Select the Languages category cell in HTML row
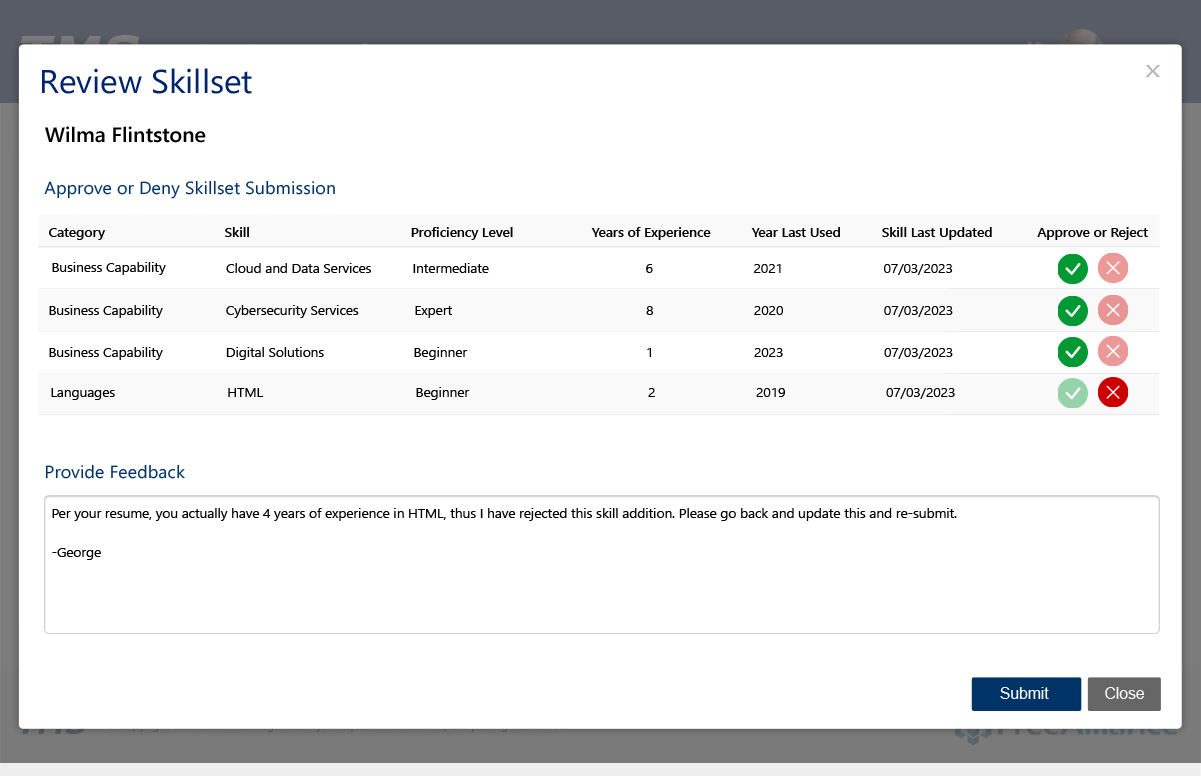The image size is (1201, 777). [x=83, y=393]
